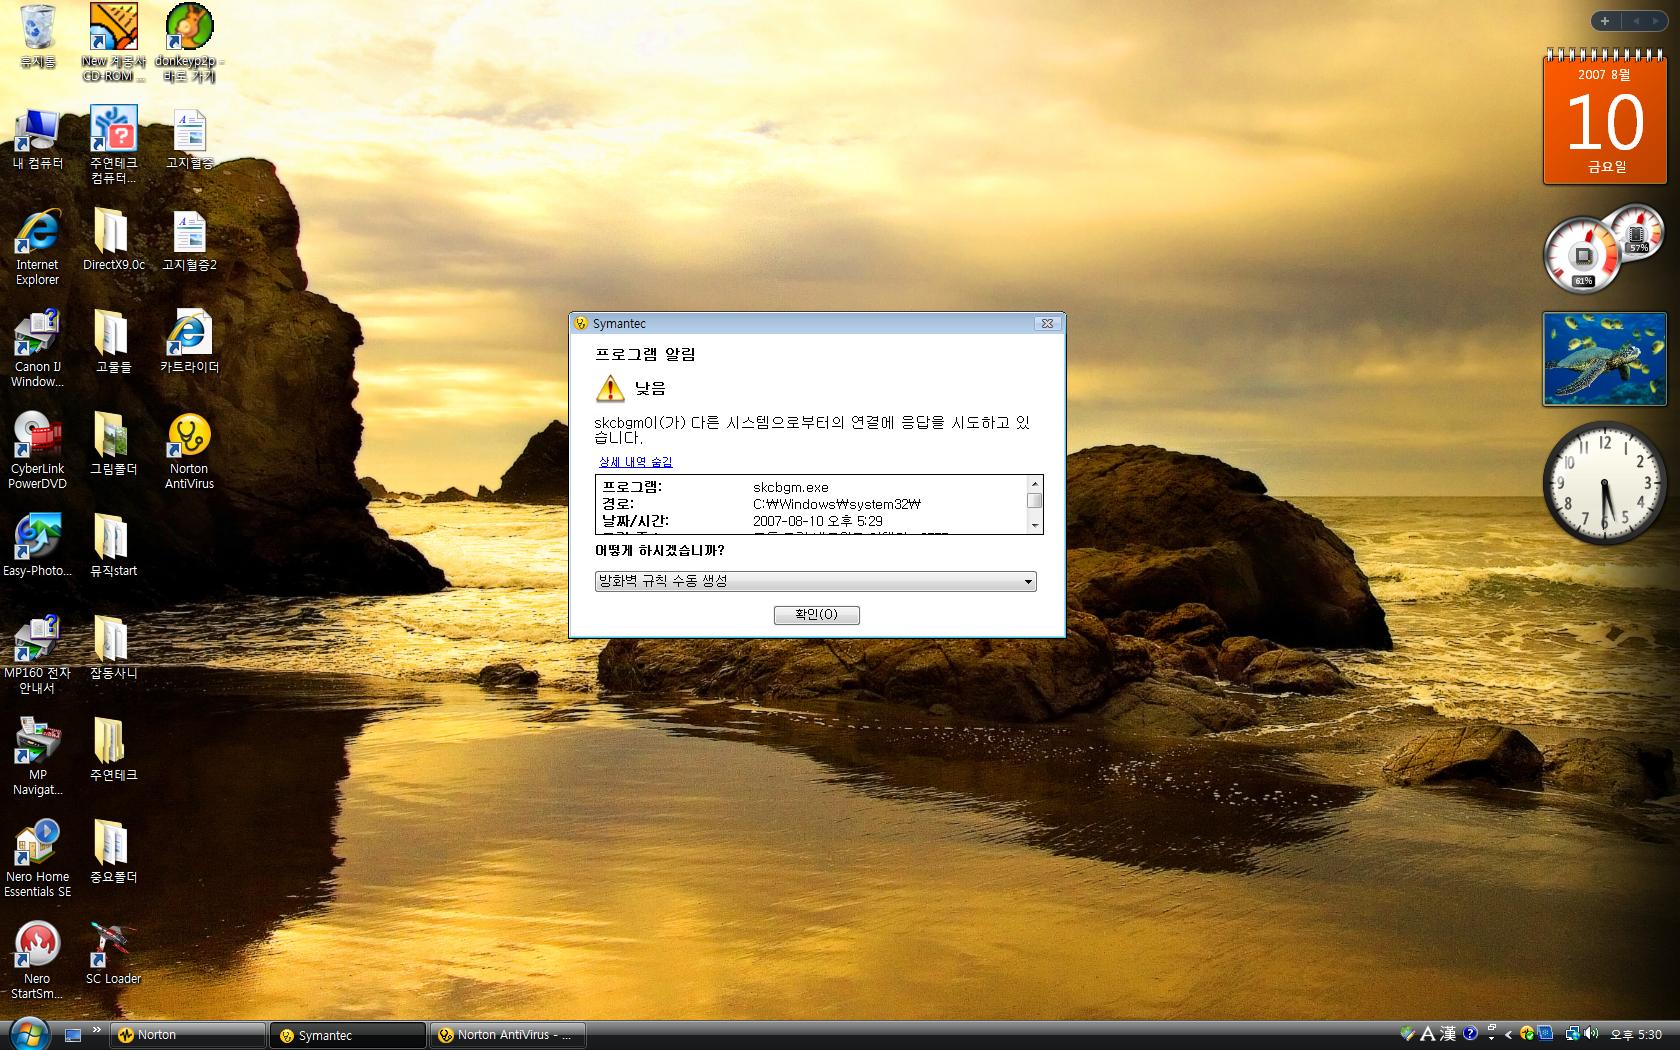The width and height of the screenshot is (1680, 1050).
Task: Select the Easy-Photo shortcut icon
Action: pyautogui.click(x=38, y=546)
